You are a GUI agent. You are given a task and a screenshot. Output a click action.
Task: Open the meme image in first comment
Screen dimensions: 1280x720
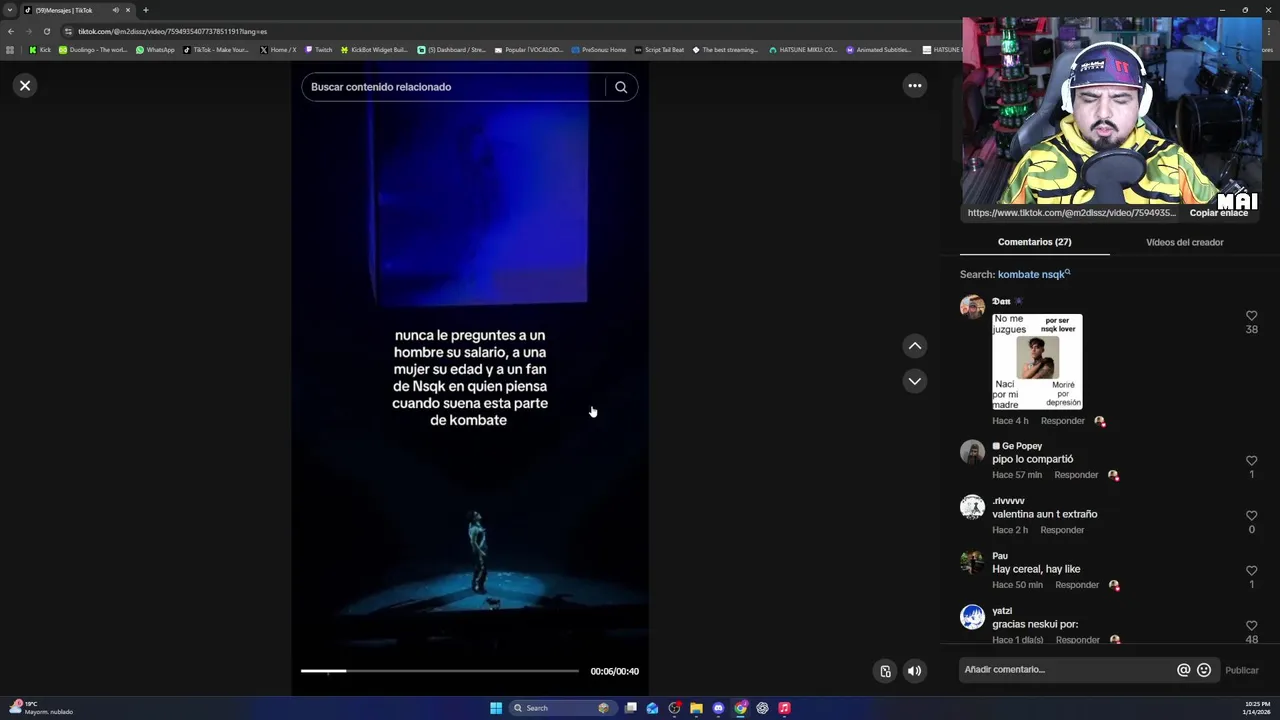click(1037, 362)
